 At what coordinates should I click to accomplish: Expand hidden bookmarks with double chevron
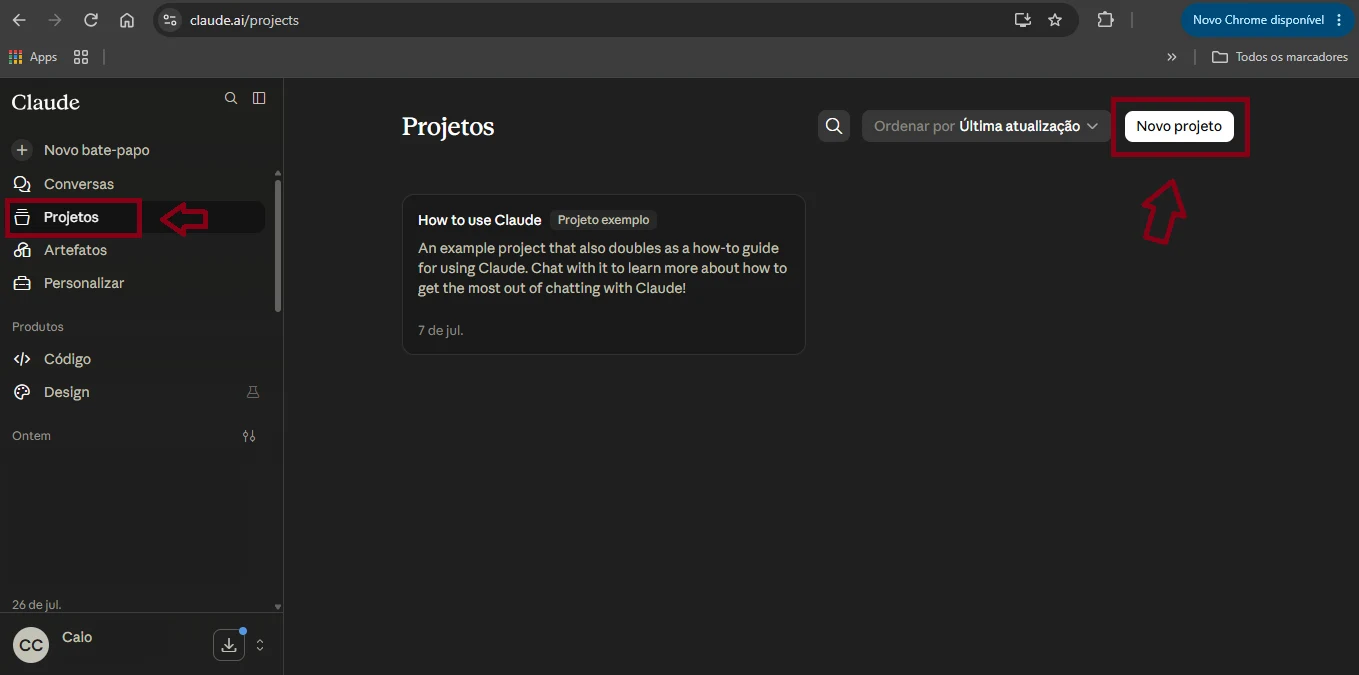(x=1172, y=57)
